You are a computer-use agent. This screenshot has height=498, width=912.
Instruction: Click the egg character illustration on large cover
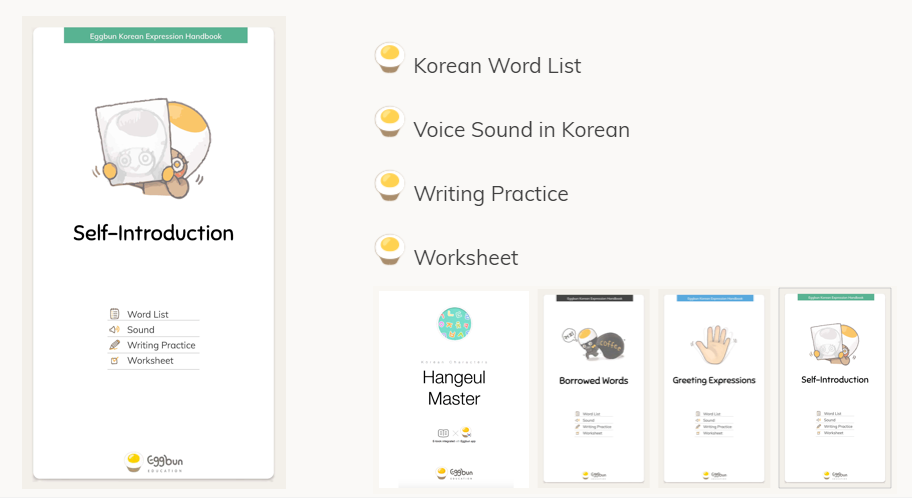point(153,146)
